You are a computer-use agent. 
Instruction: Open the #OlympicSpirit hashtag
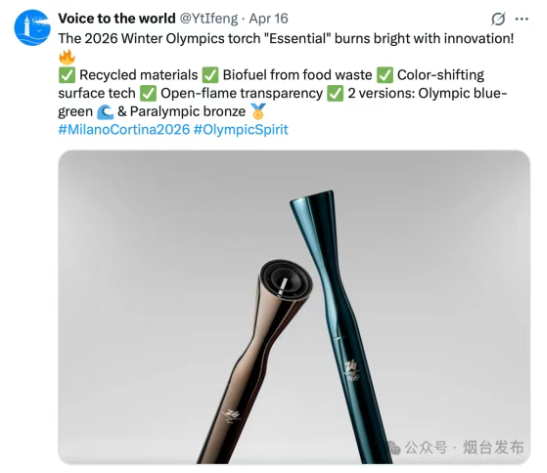pyautogui.click(x=241, y=129)
